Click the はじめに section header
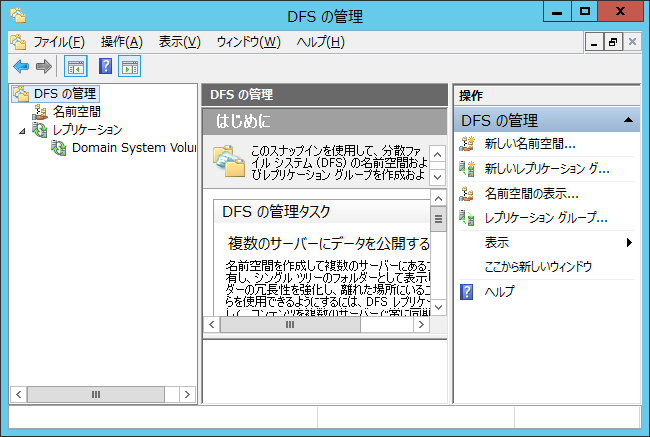 325,121
